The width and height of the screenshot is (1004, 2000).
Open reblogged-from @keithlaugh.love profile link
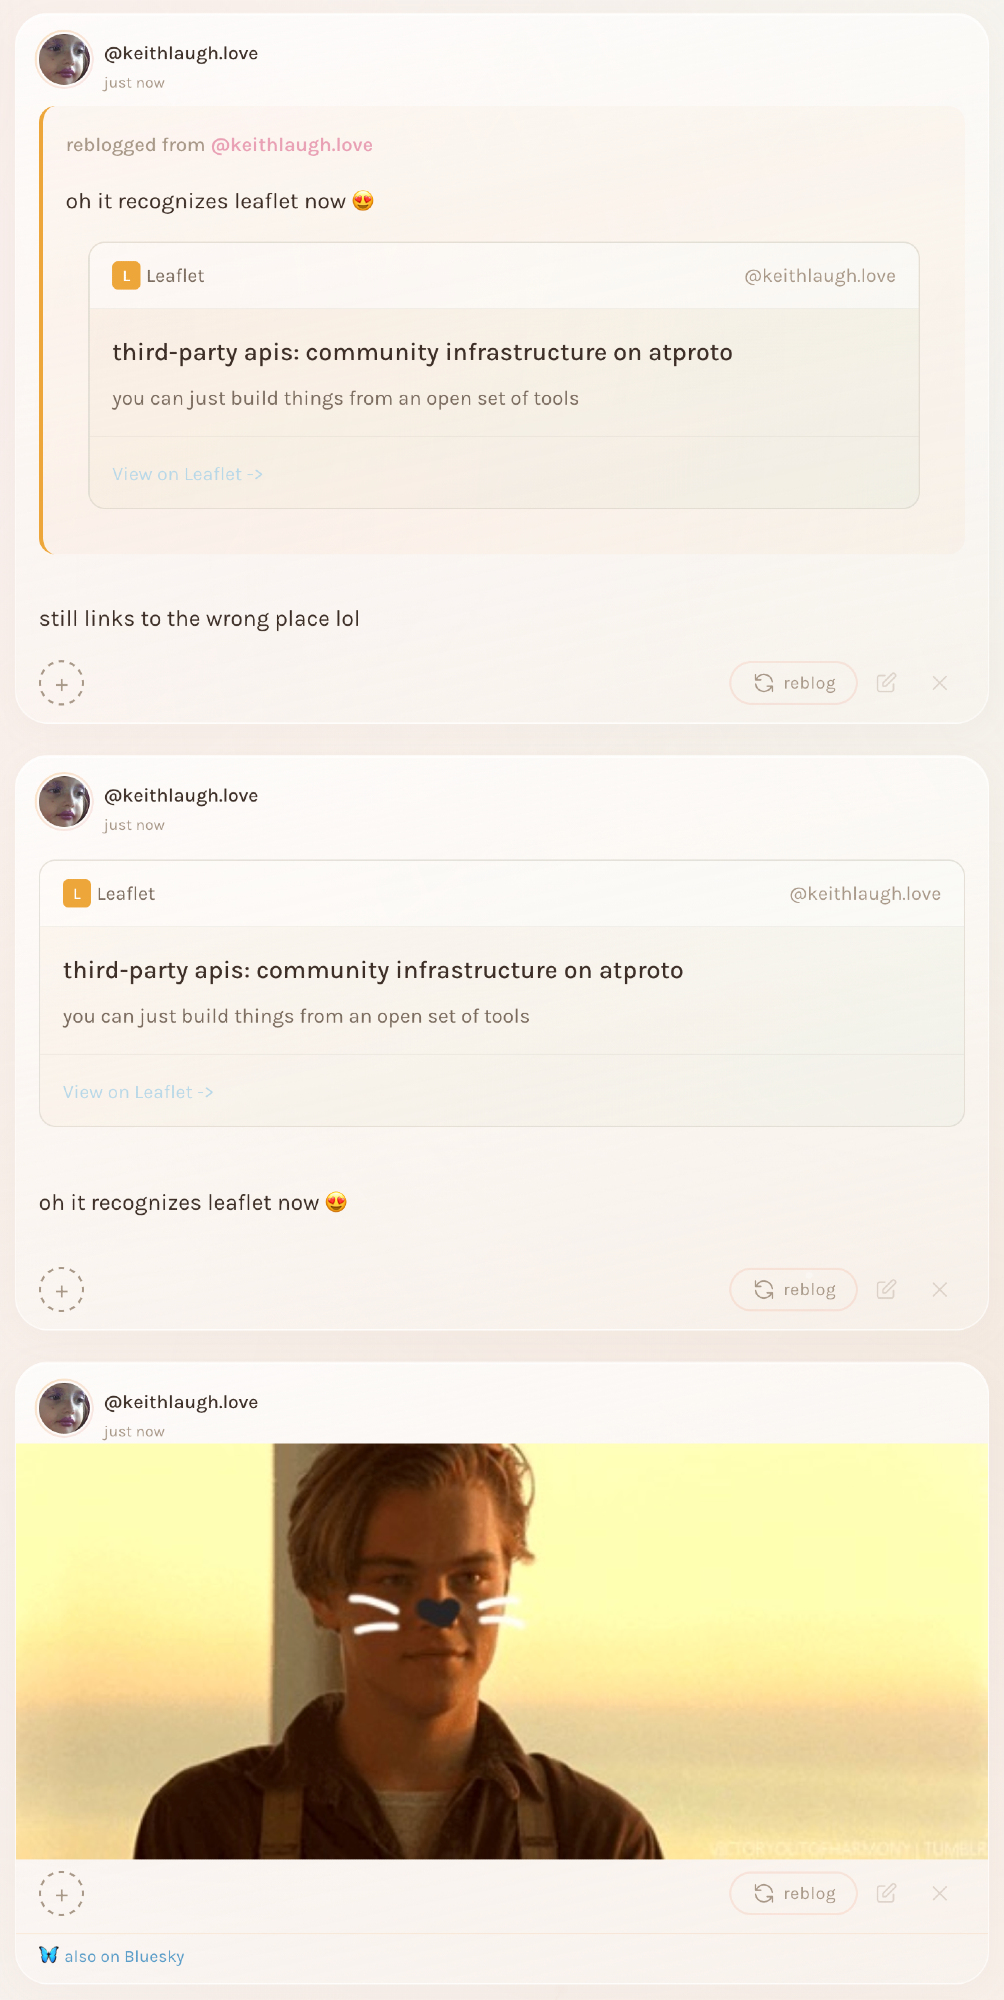tap(291, 145)
